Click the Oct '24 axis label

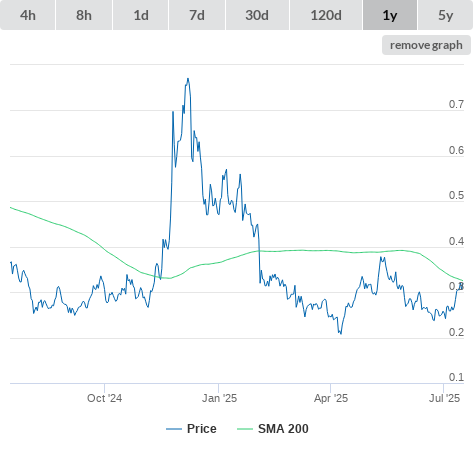[x=105, y=398]
